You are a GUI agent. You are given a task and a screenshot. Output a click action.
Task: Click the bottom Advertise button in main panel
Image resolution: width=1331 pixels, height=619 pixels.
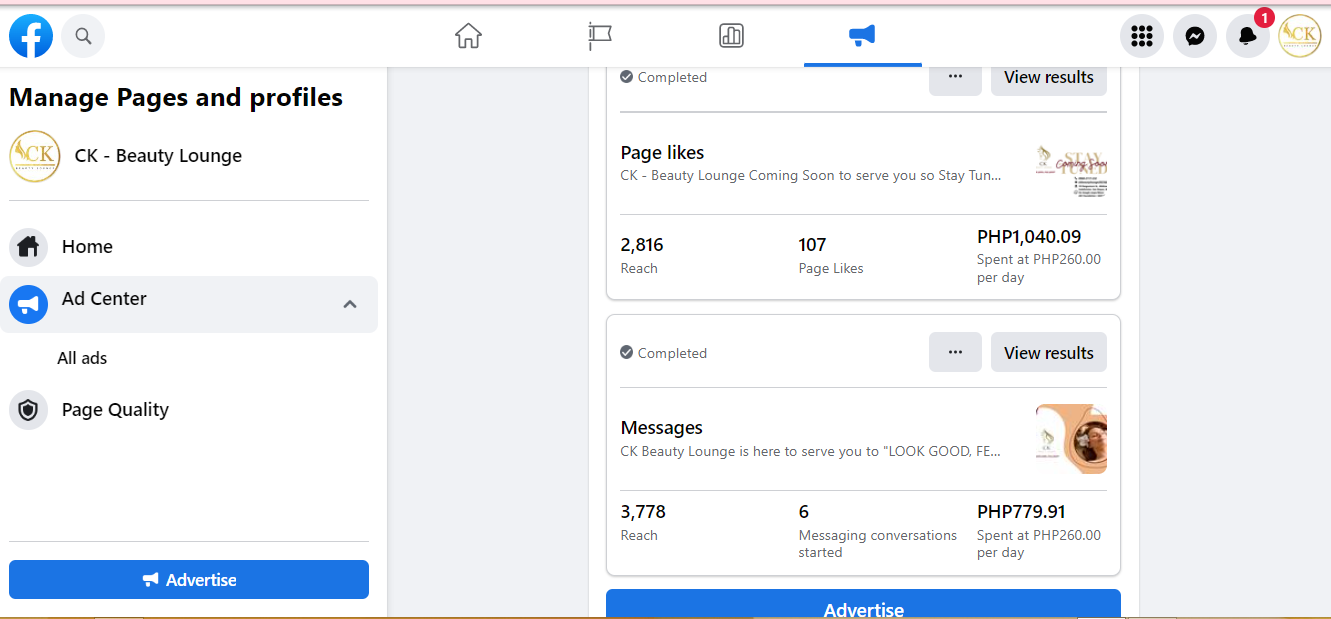coord(863,605)
